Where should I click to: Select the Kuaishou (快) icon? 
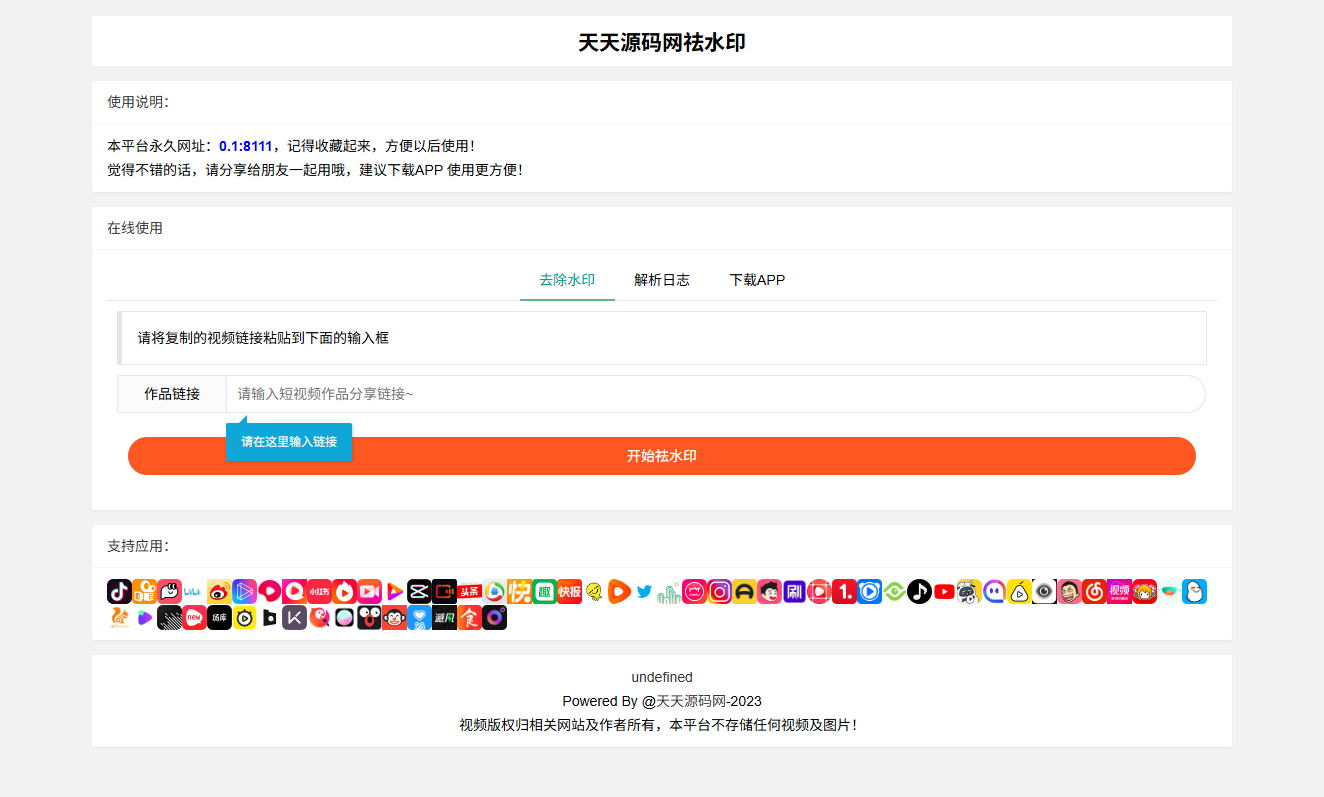click(x=519, y=591)
